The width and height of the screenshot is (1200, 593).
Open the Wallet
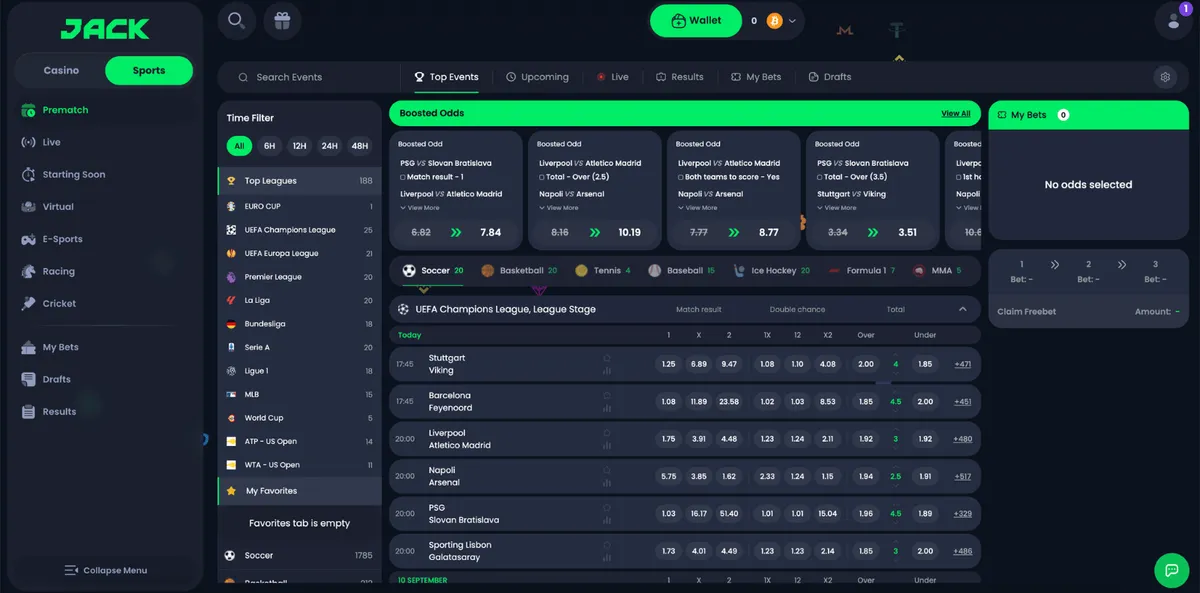[x=697, y=20]
